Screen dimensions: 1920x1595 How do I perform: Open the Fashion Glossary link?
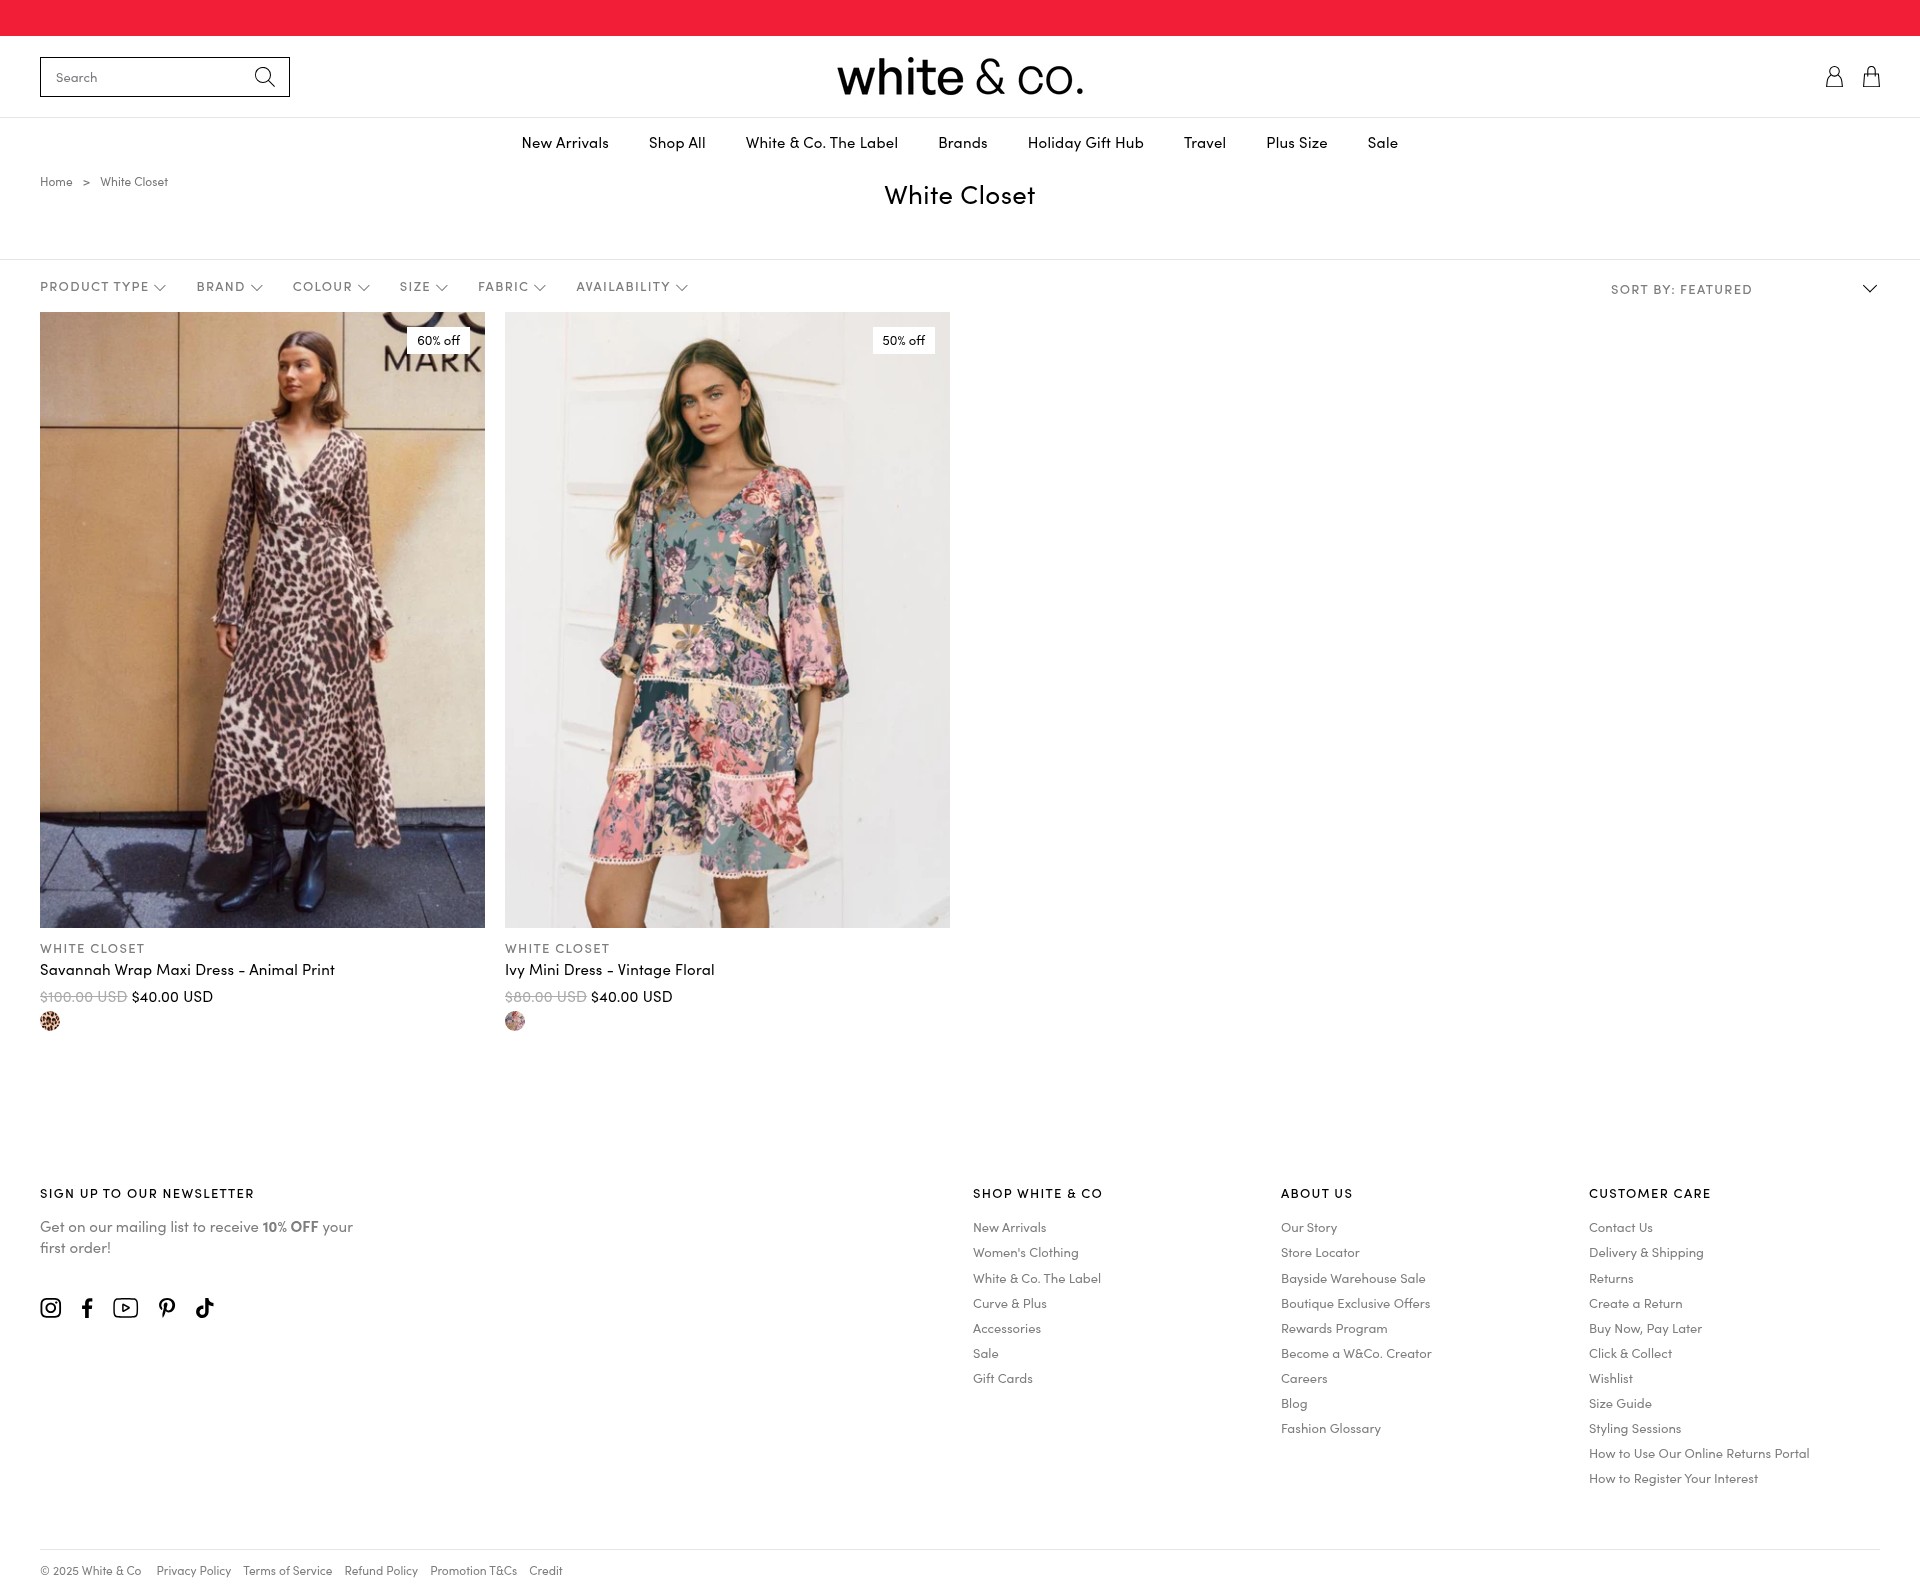tap(1331, 1429)
